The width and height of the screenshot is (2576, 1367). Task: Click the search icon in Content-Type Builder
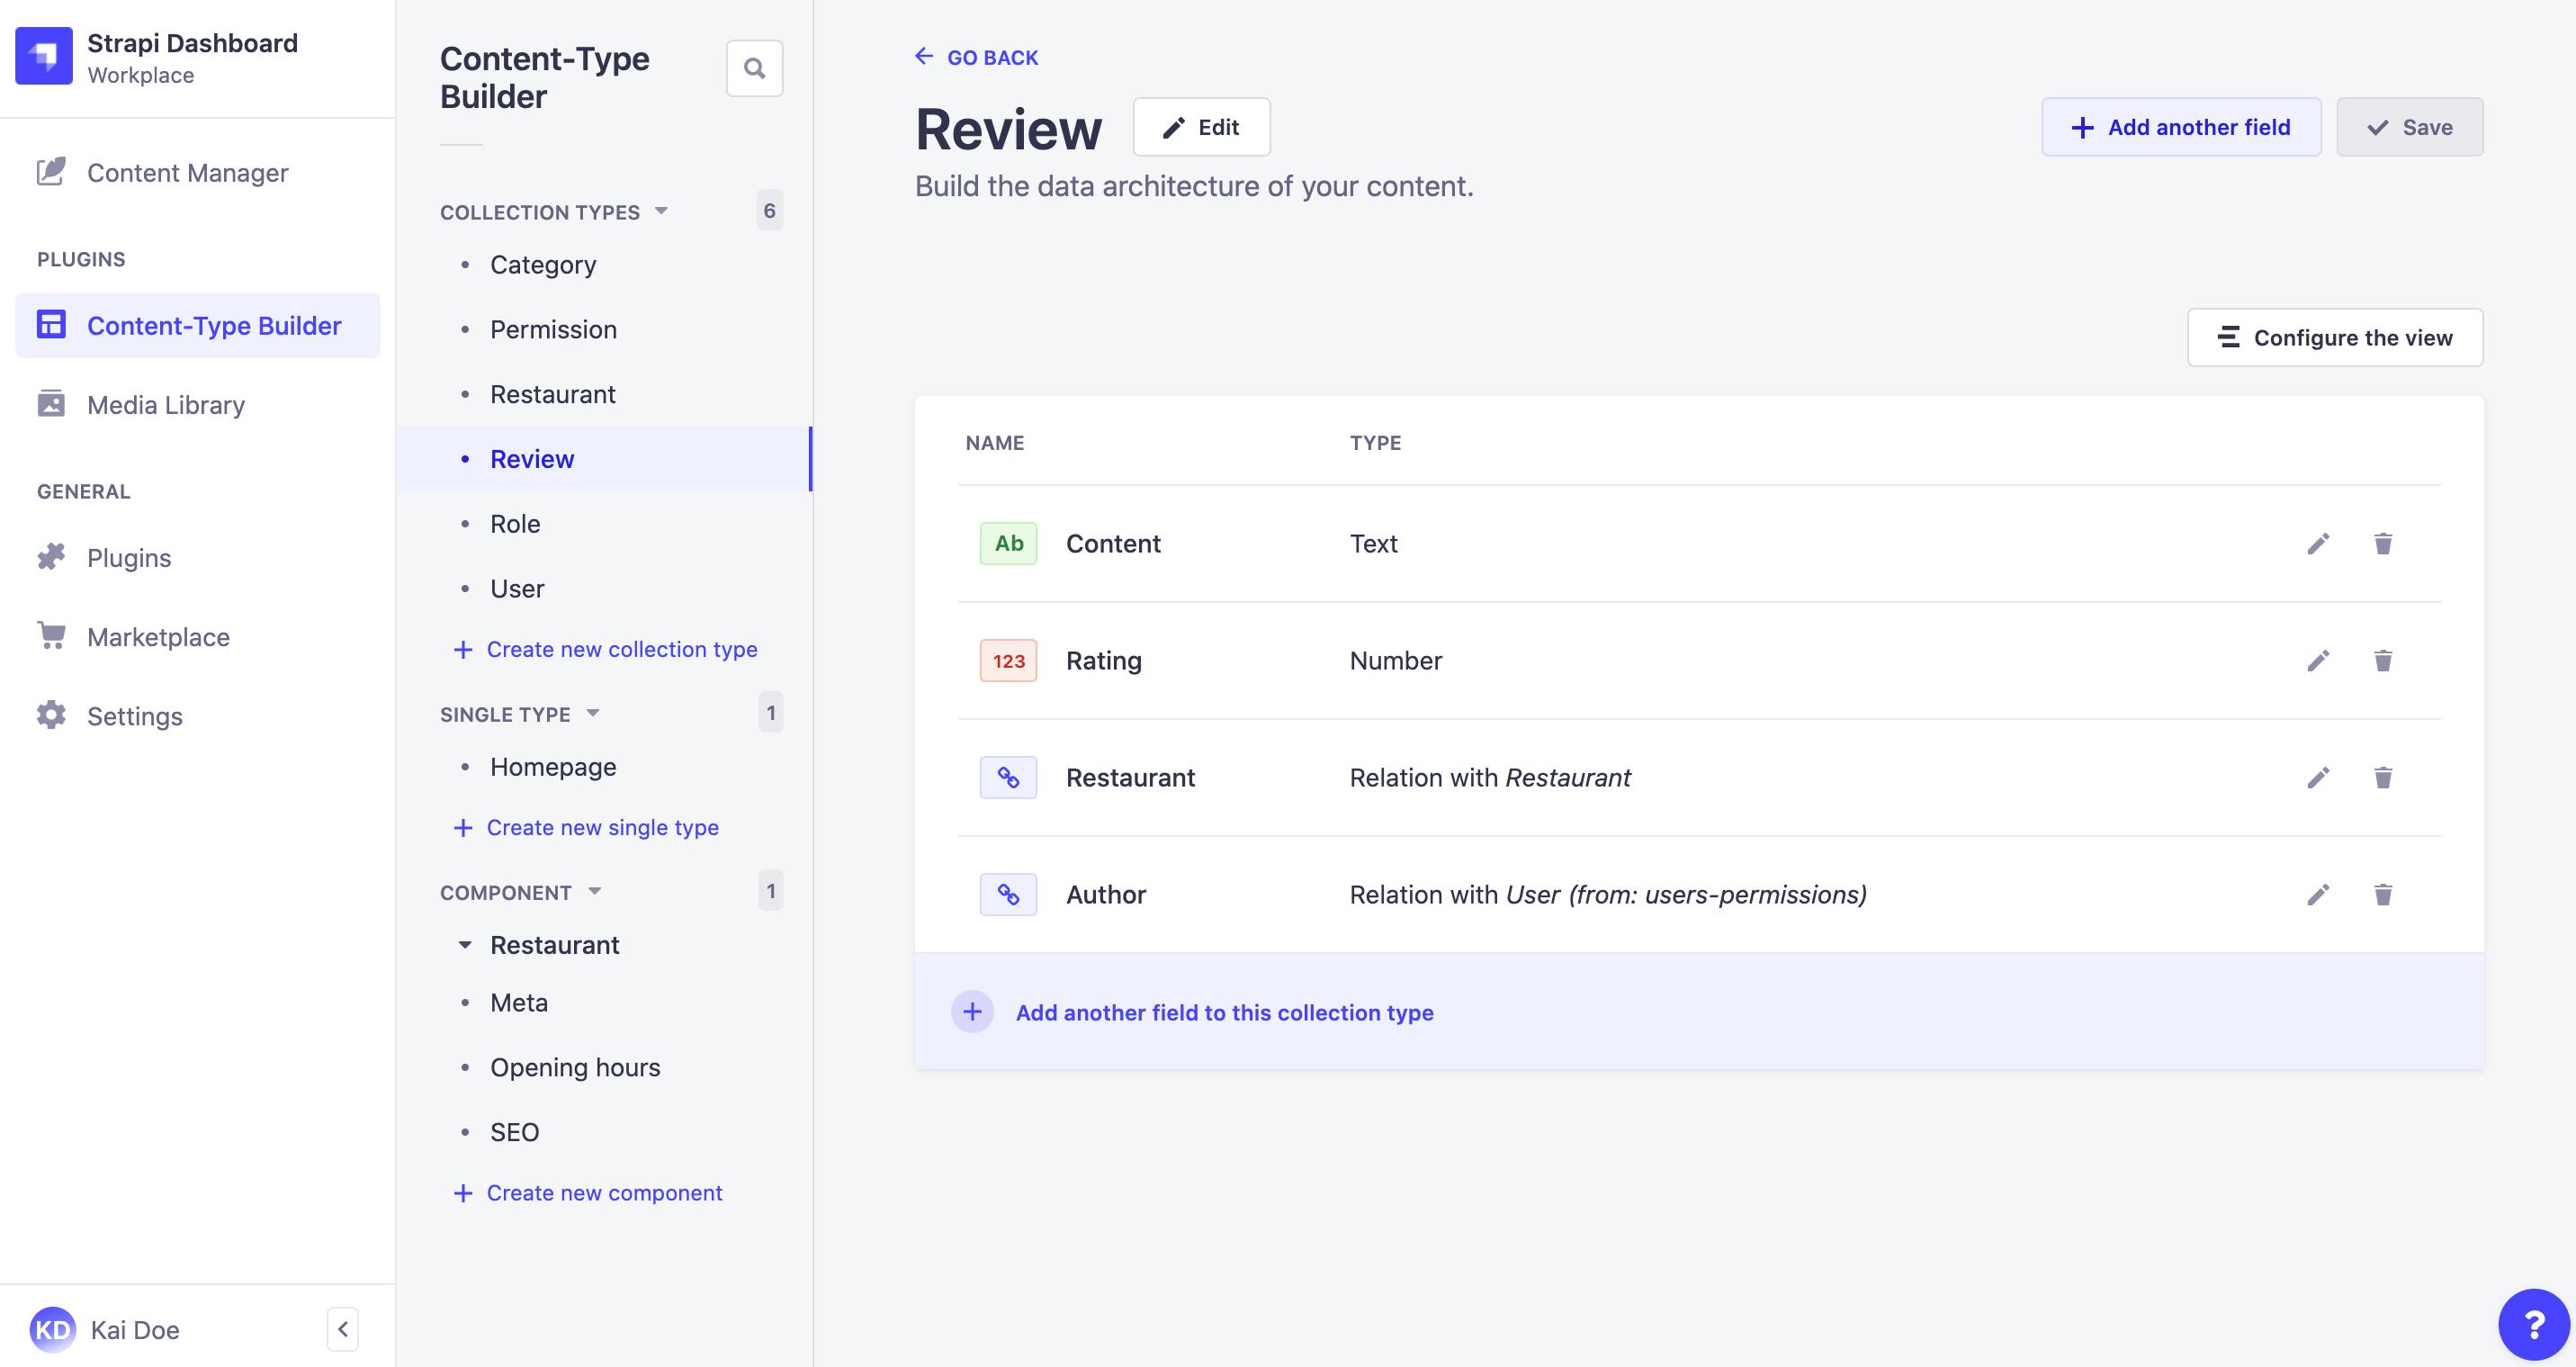coord(754,67)
